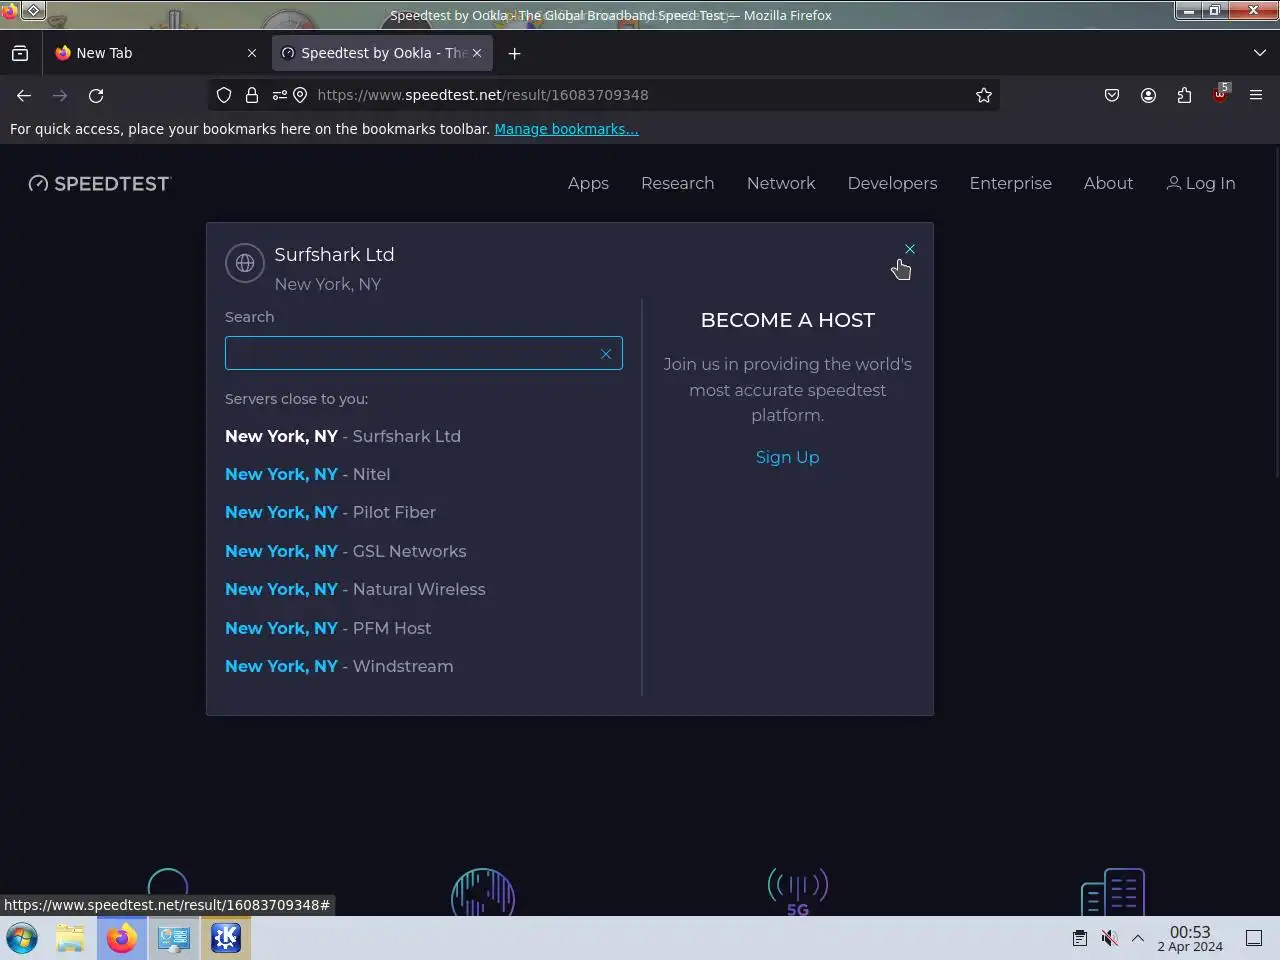
Task: Open the Network menu item
Action: 781,183
